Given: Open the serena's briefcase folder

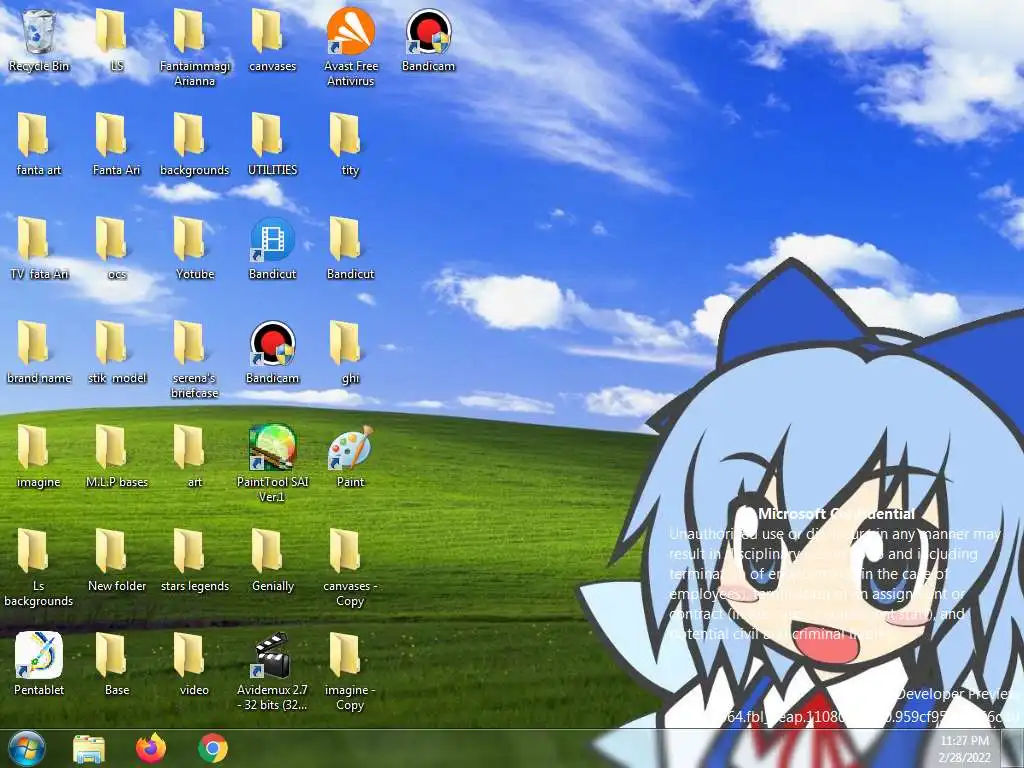Looking at the screenshot, I should [195, 359].
